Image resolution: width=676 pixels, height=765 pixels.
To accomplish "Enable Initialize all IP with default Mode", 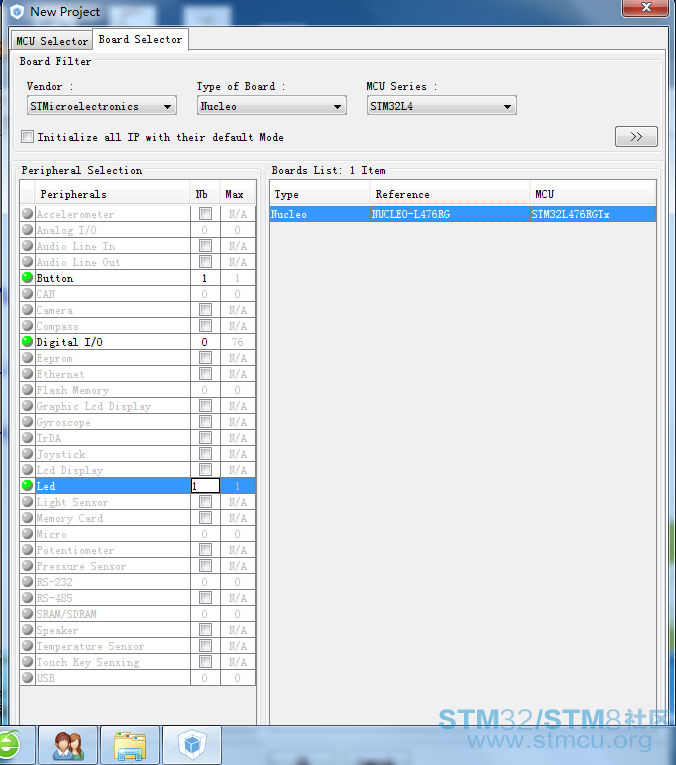I will [28, 137].
